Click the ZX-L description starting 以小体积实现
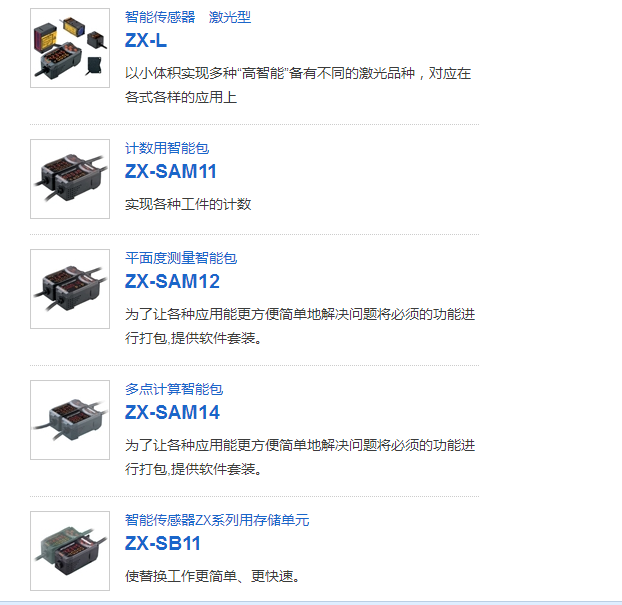This screenshot has height=605, width=622. (x=298, y=85)
